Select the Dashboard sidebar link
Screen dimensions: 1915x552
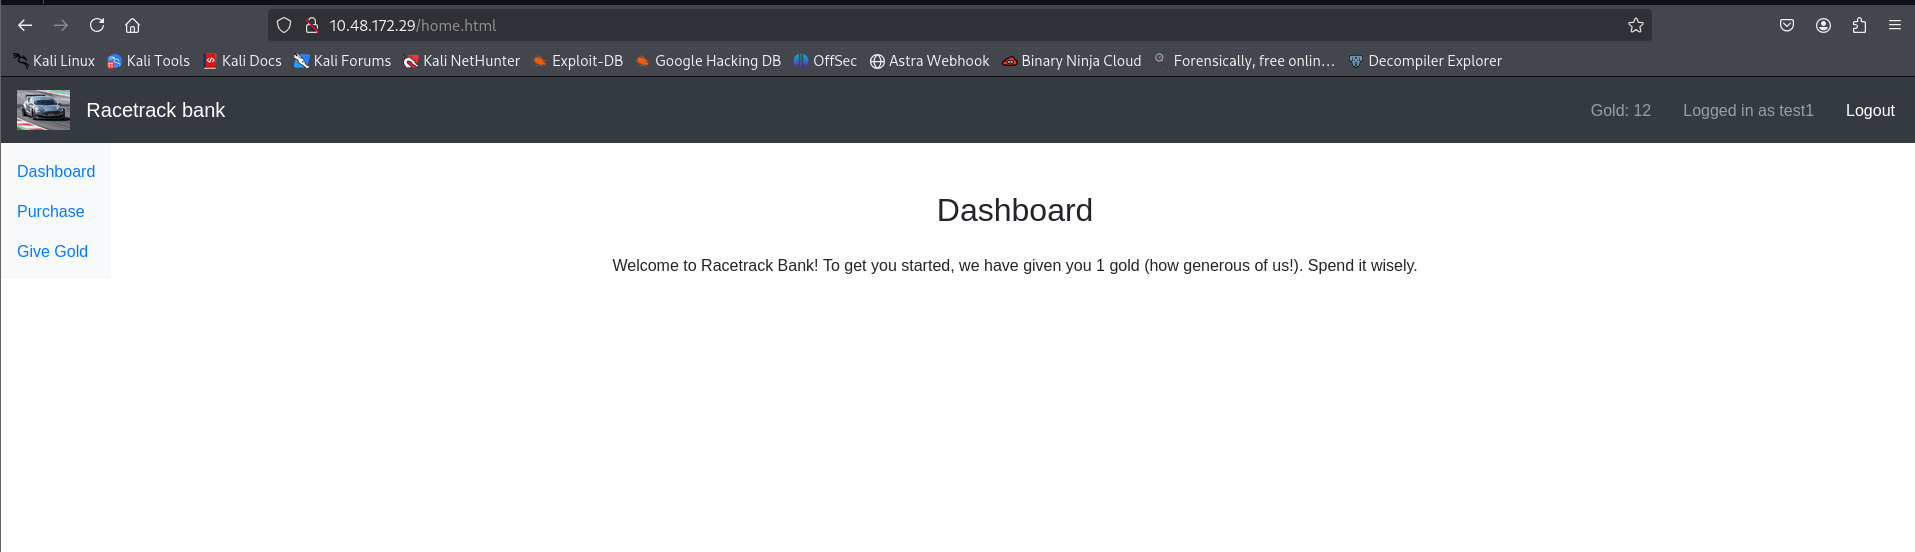[56, 172]
